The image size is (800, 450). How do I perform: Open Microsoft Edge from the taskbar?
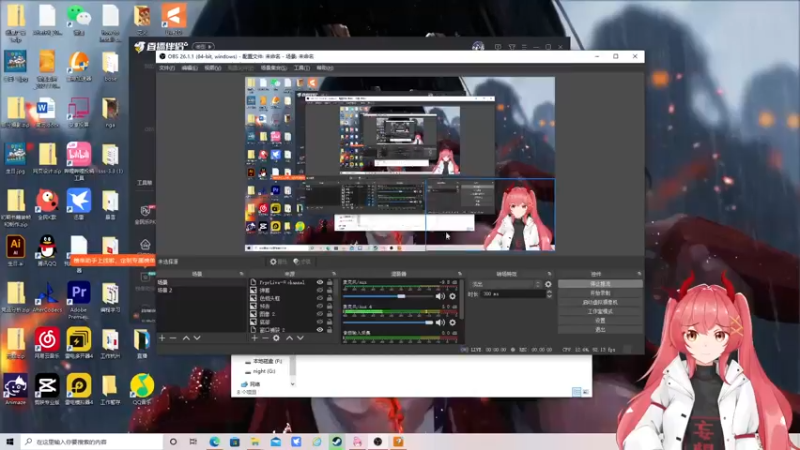214,441
